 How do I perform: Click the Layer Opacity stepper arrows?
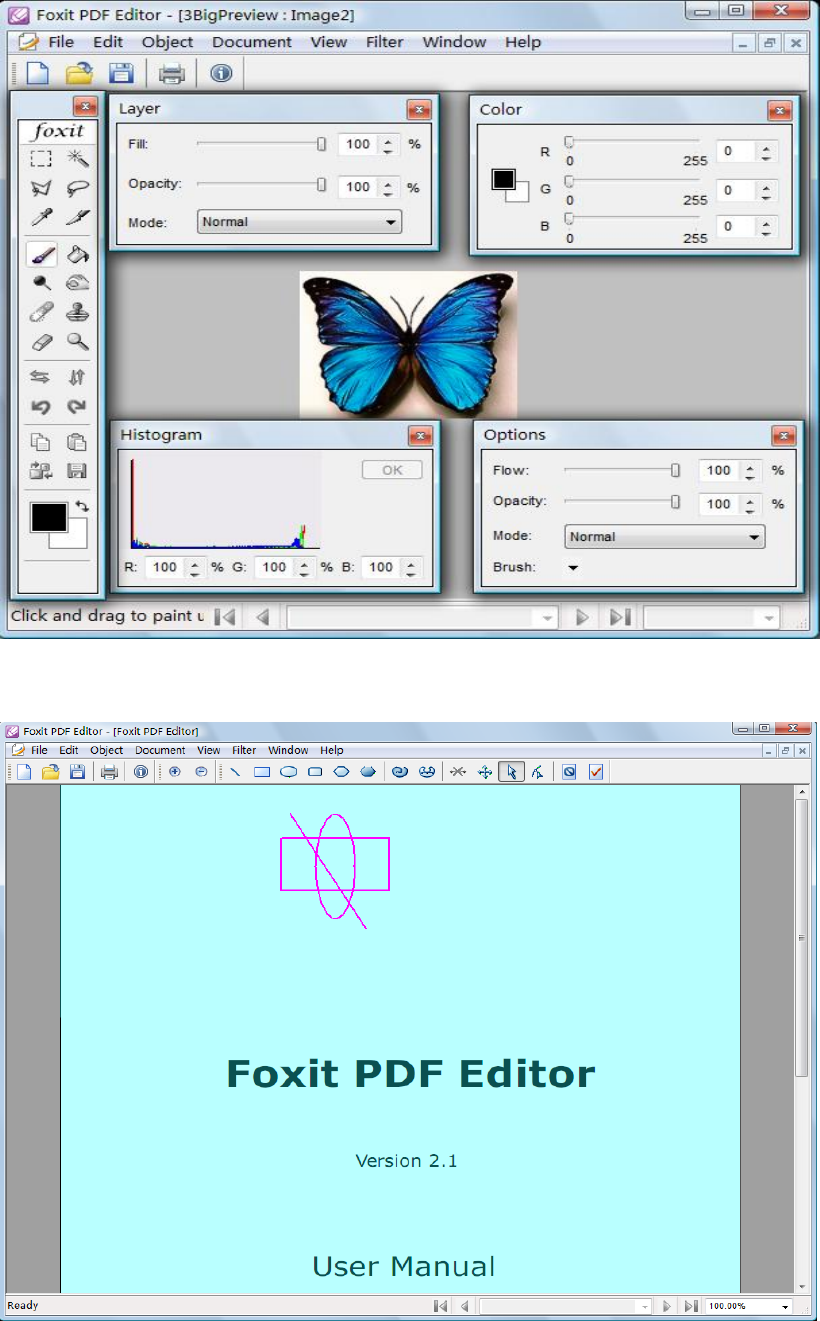390,187
